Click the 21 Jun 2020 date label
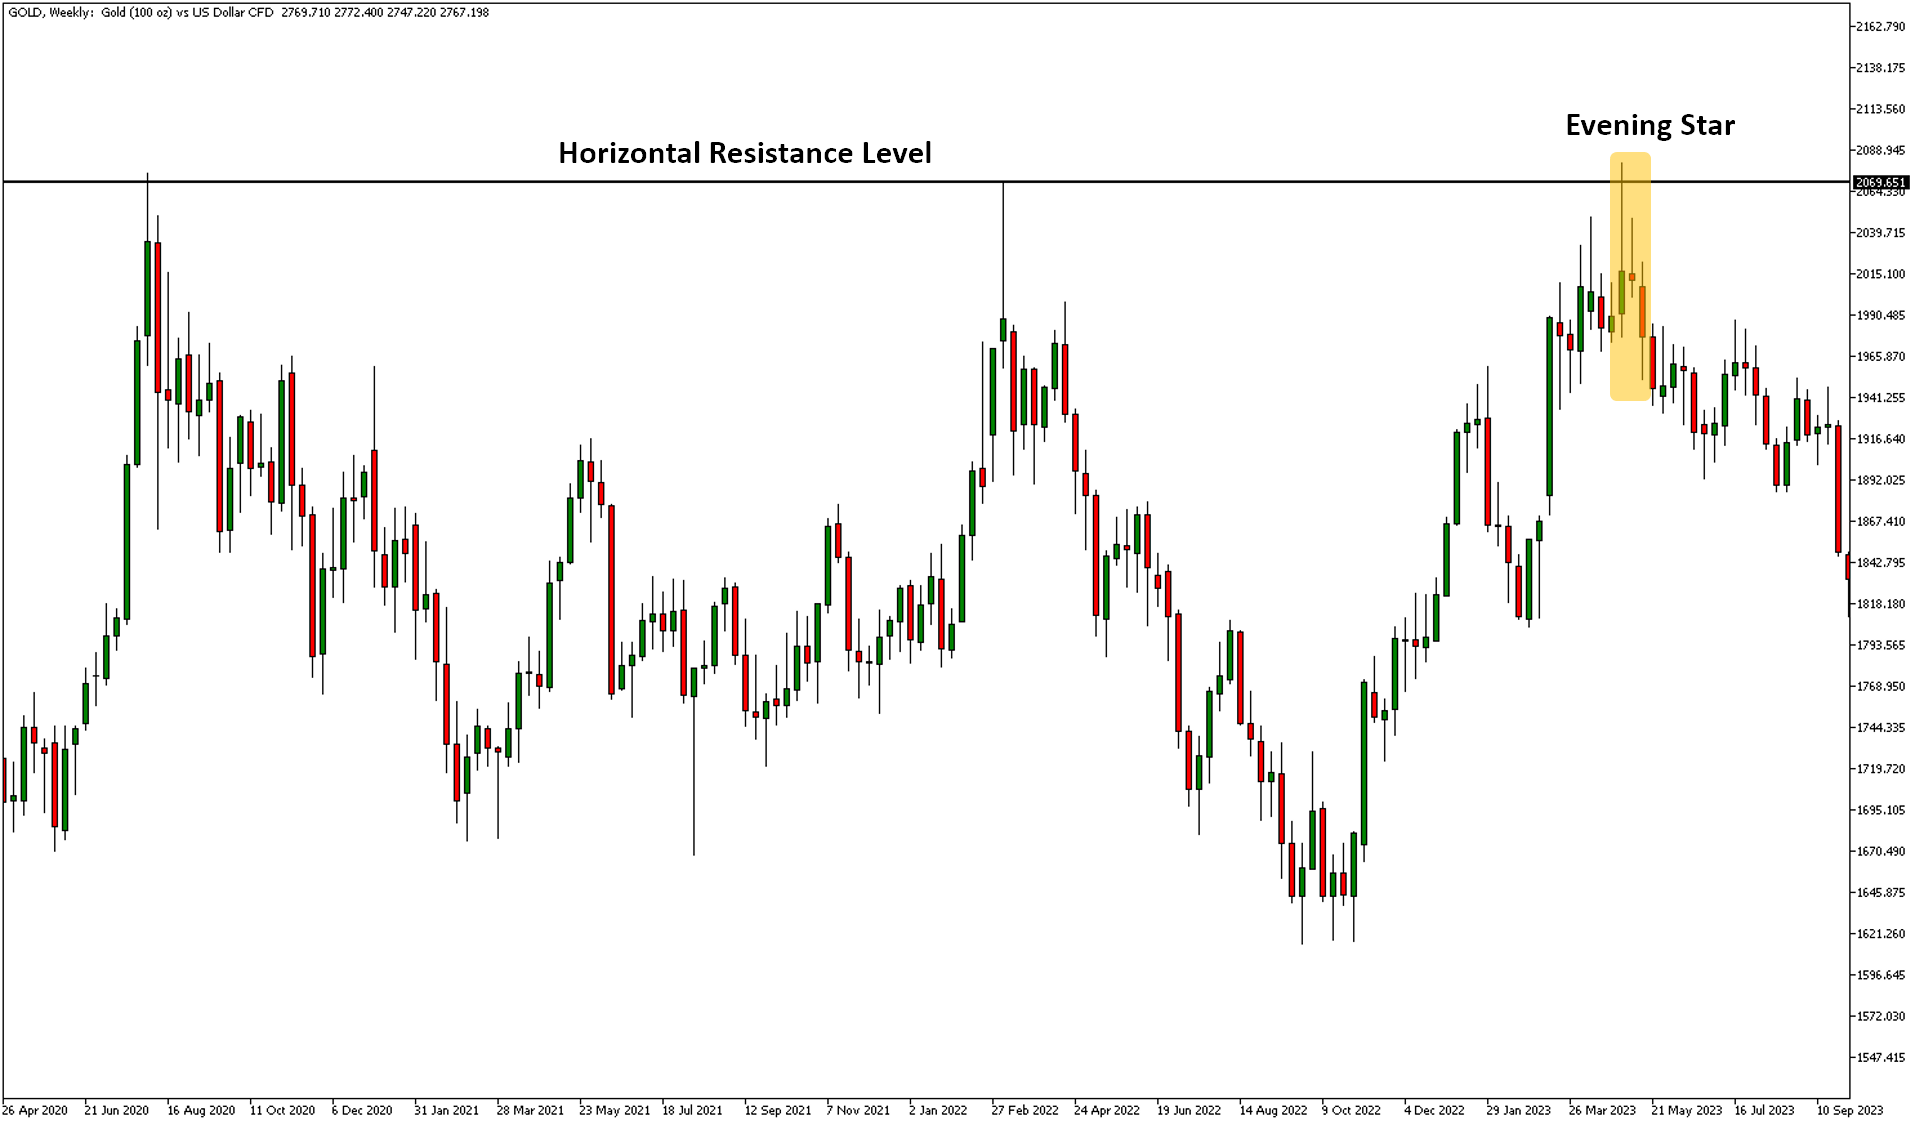This screenshot has height=1125, width=1924. 116,1110
